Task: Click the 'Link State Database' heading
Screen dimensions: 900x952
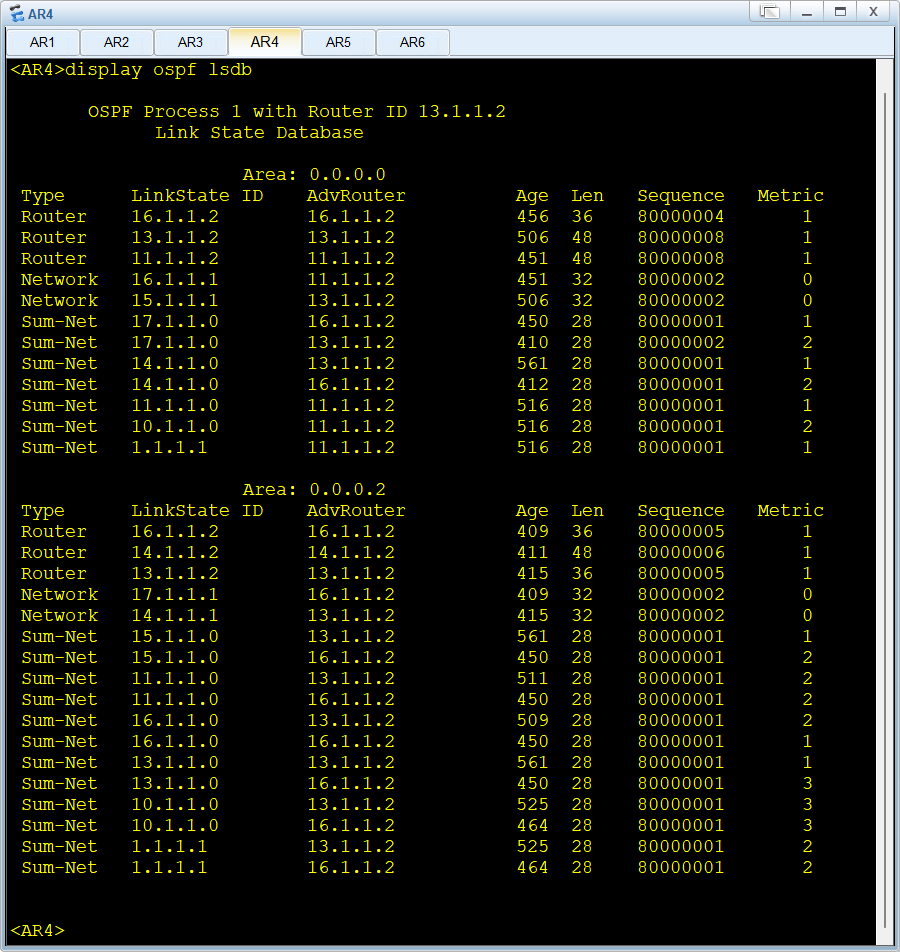Action: click(259, 133)
